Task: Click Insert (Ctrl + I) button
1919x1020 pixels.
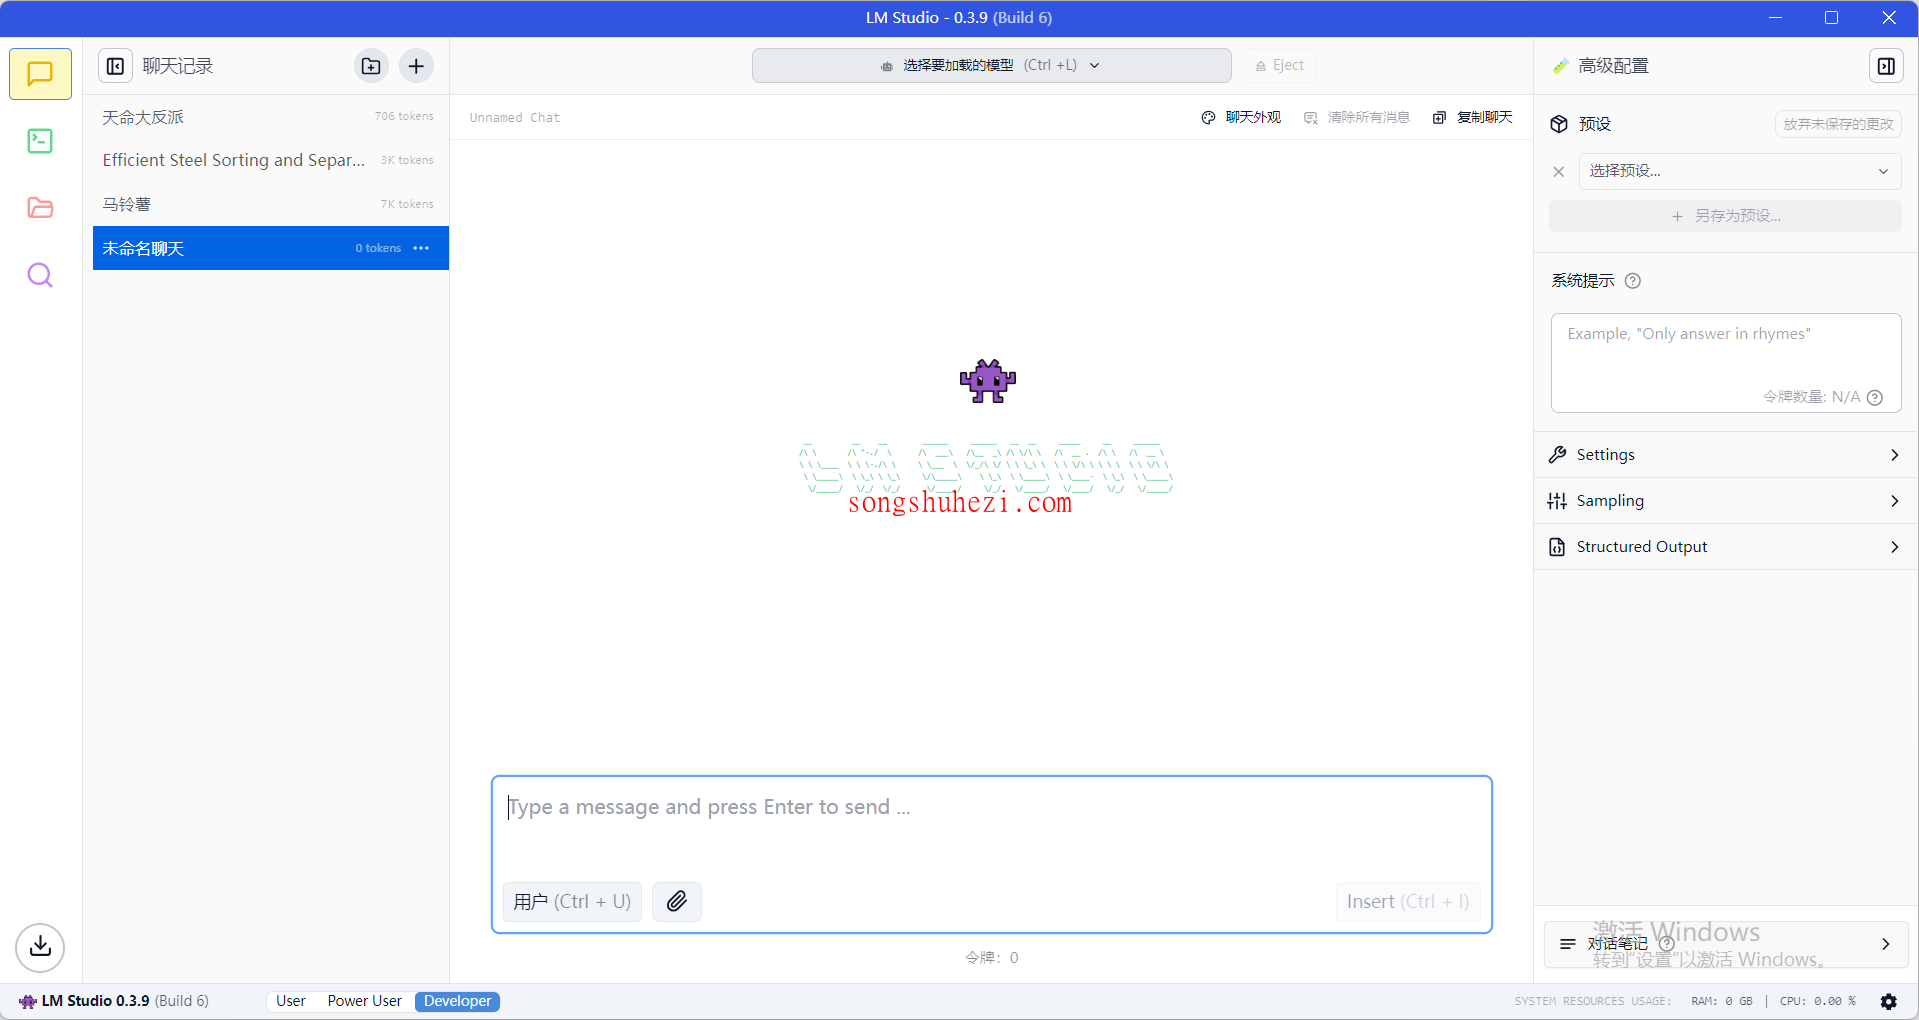Action: pos(1408,901)
